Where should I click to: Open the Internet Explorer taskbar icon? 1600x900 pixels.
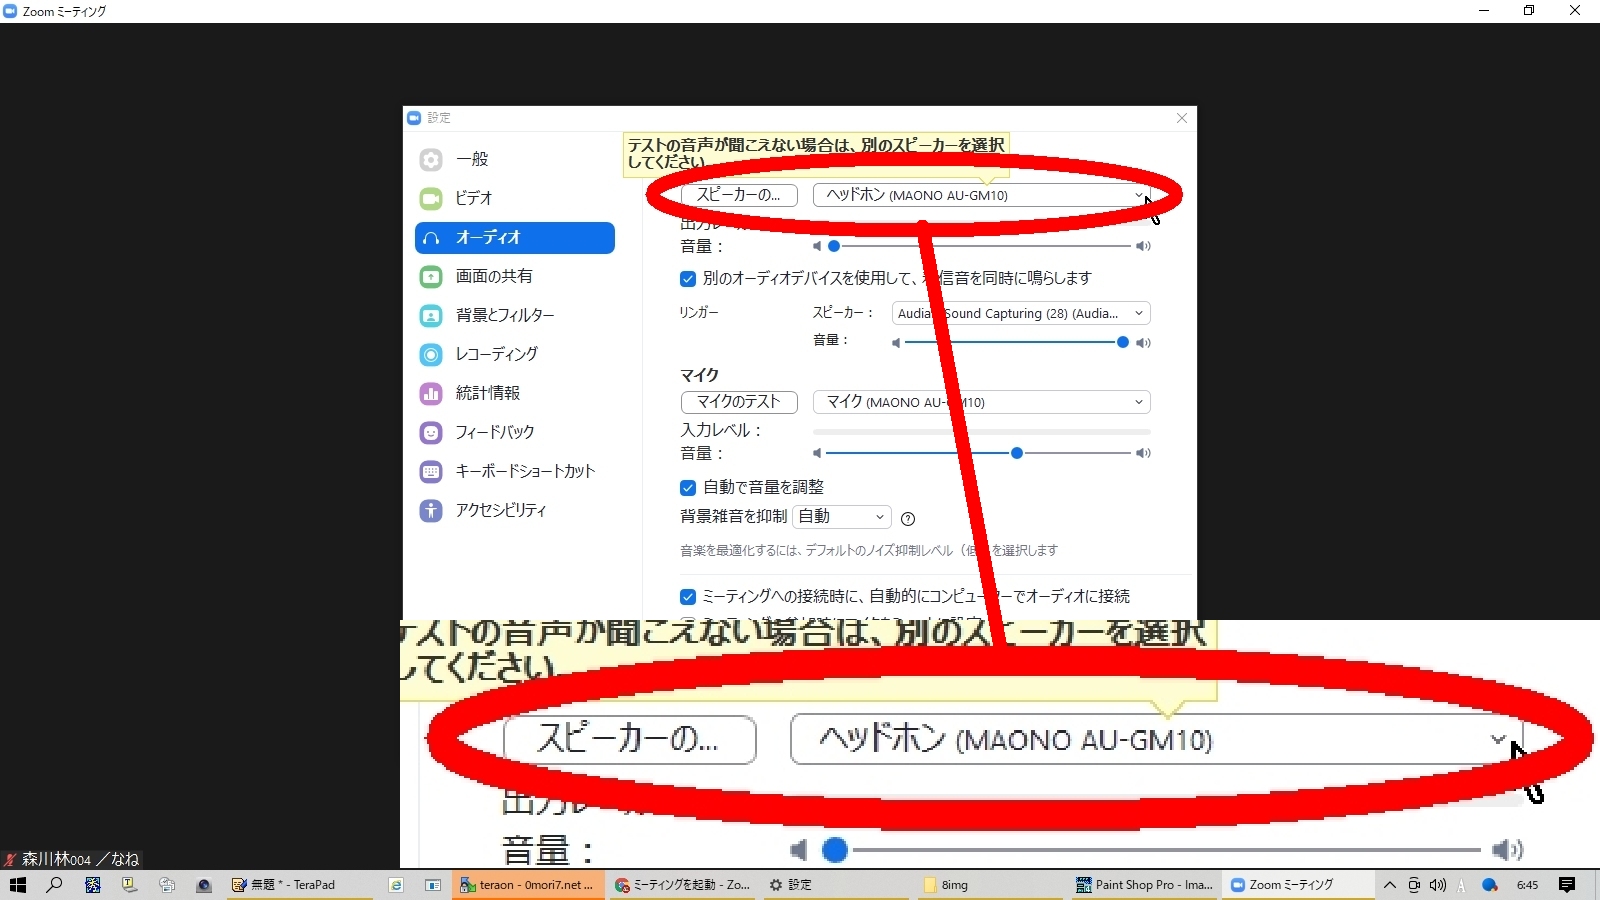pyautogui.click(x=396, y=885)
